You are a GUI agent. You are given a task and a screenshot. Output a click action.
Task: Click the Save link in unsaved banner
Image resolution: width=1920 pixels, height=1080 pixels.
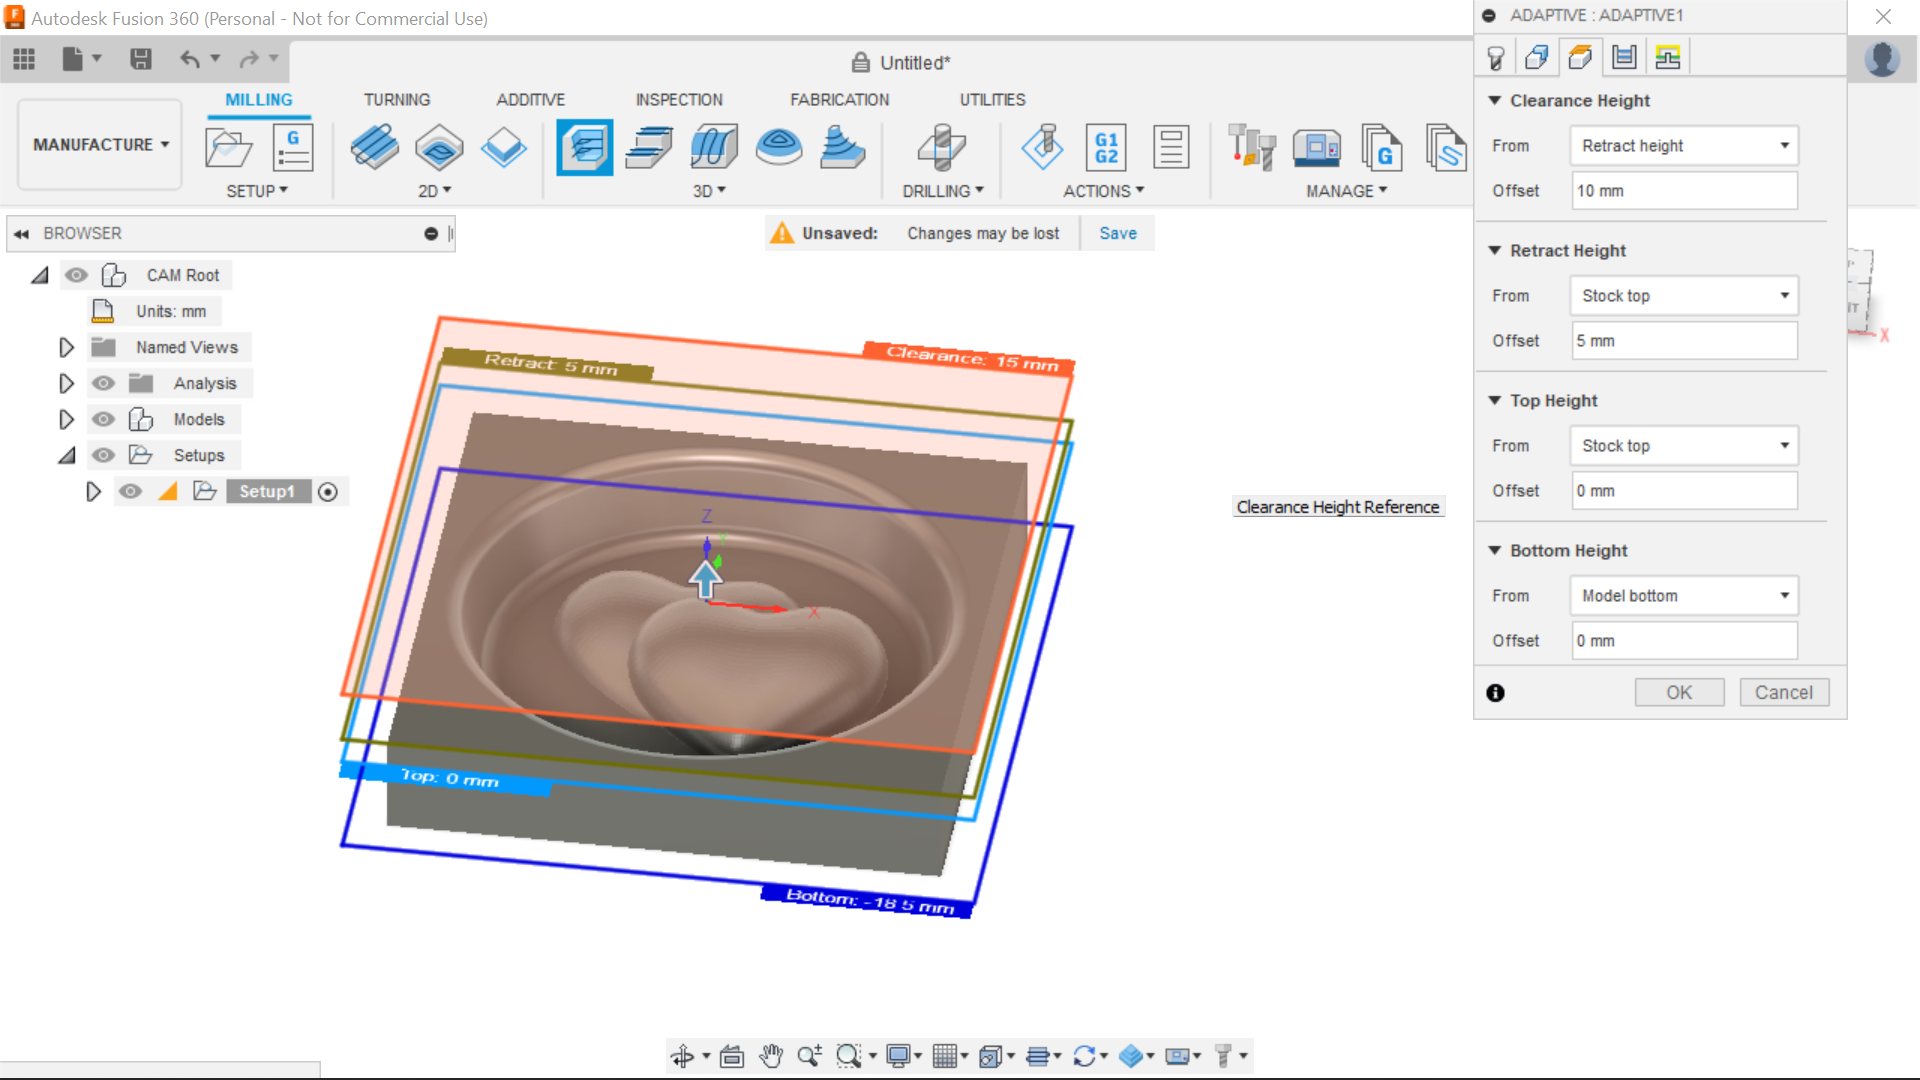[x=1117, y=233]
